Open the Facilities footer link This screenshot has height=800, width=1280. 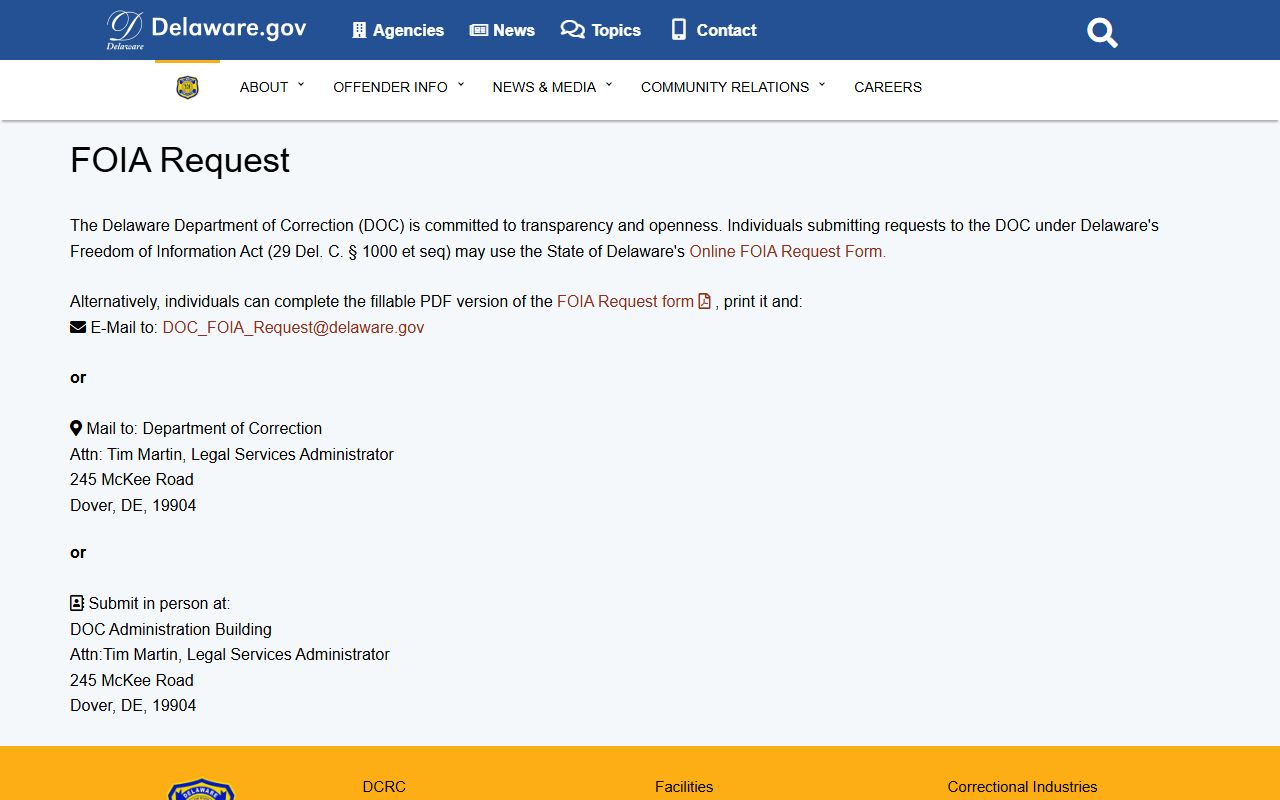[x=684, y=787]
